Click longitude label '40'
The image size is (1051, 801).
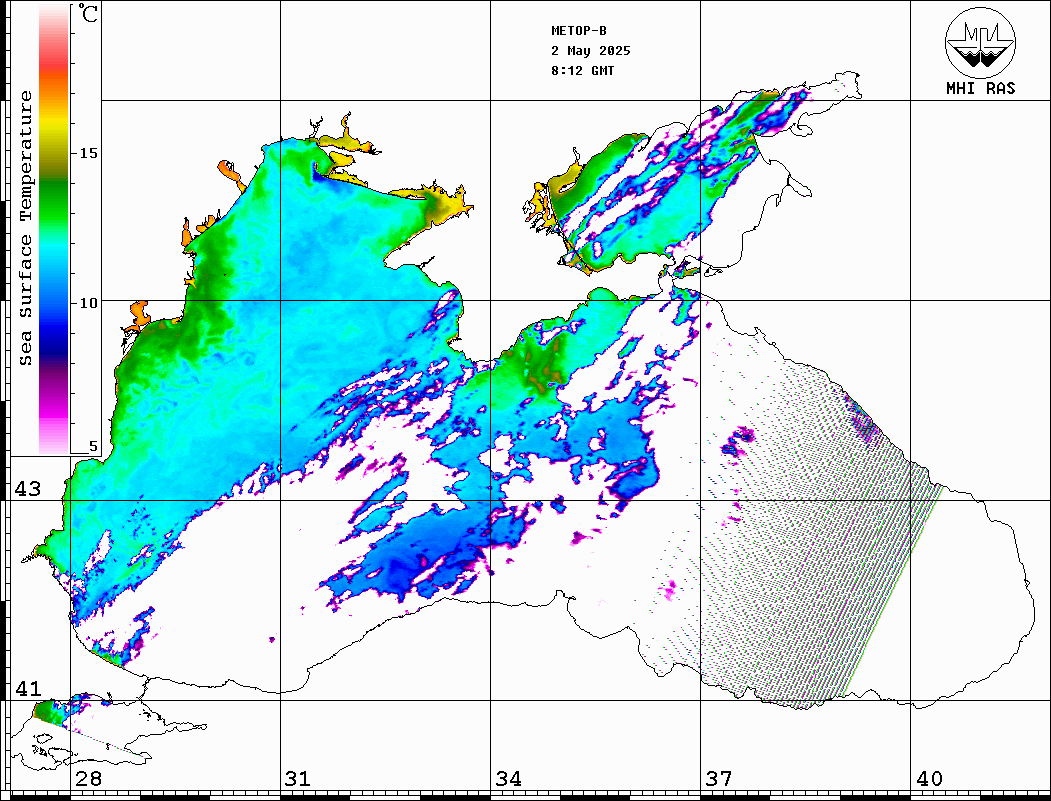pos(929,779)
